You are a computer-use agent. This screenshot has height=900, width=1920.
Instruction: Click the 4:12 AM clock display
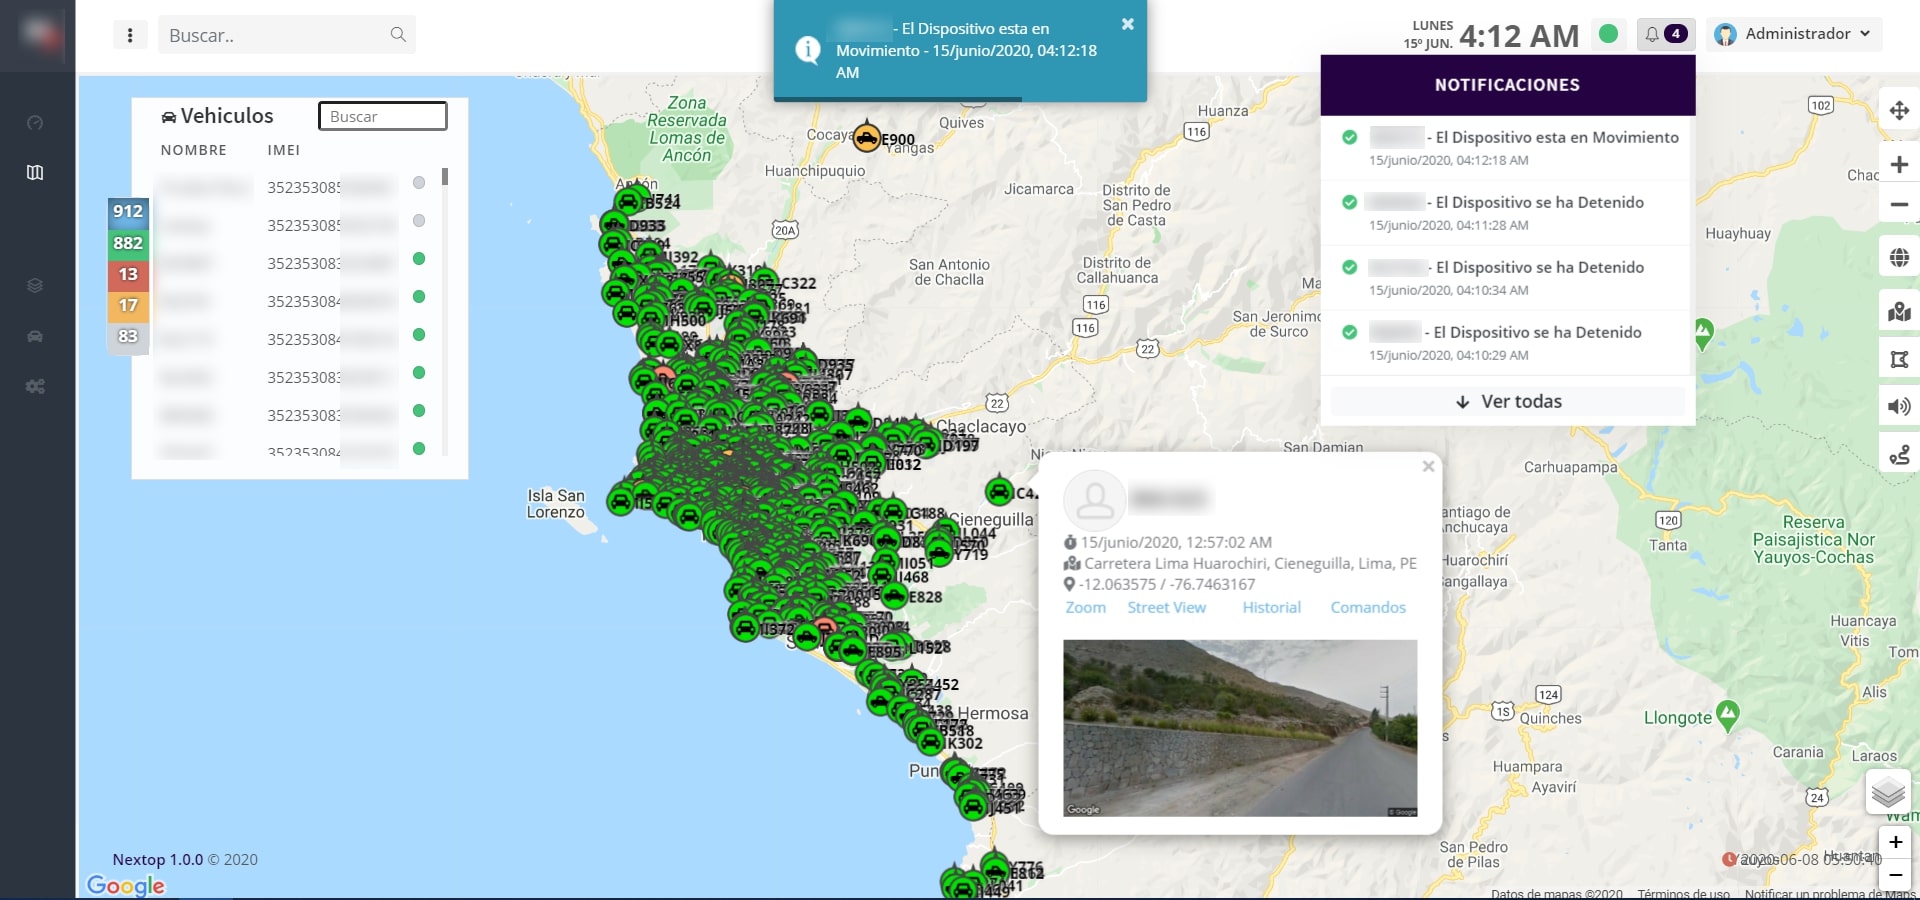(x=1519, y=36)
